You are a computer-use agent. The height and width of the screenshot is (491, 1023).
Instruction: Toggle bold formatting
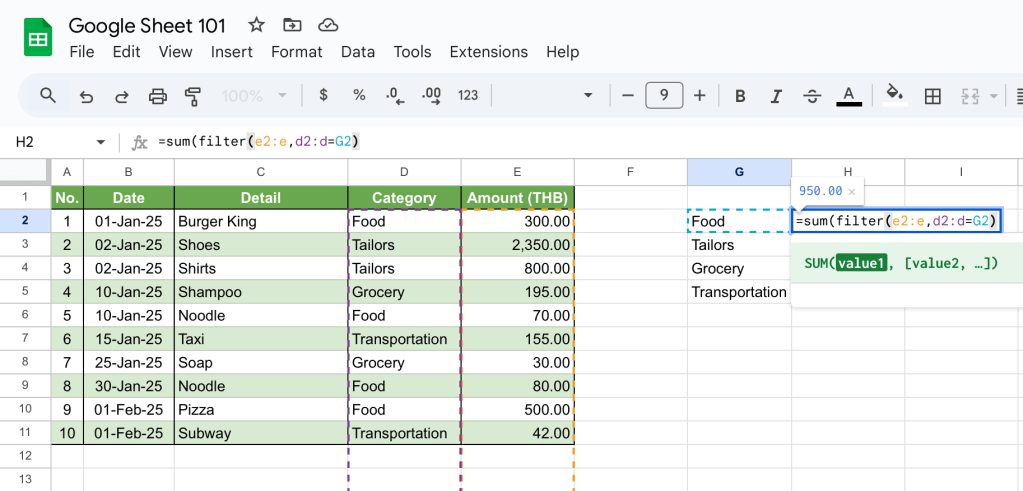pos(740,97)
